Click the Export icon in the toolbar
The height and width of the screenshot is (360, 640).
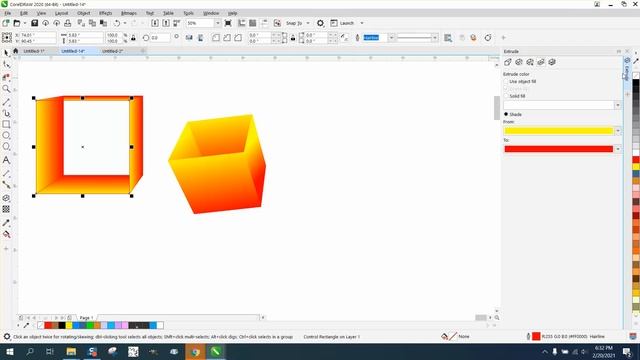pyautogui.click(x=166, y=23)
